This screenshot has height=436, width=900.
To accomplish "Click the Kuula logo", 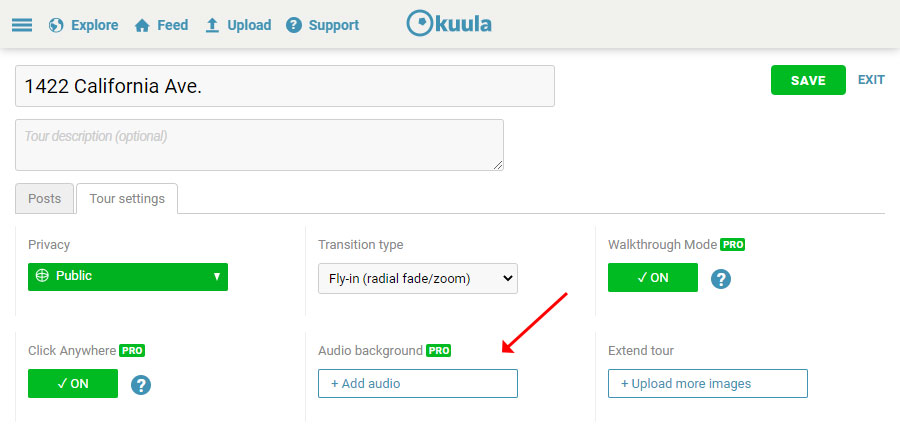I will coord(449,24).
